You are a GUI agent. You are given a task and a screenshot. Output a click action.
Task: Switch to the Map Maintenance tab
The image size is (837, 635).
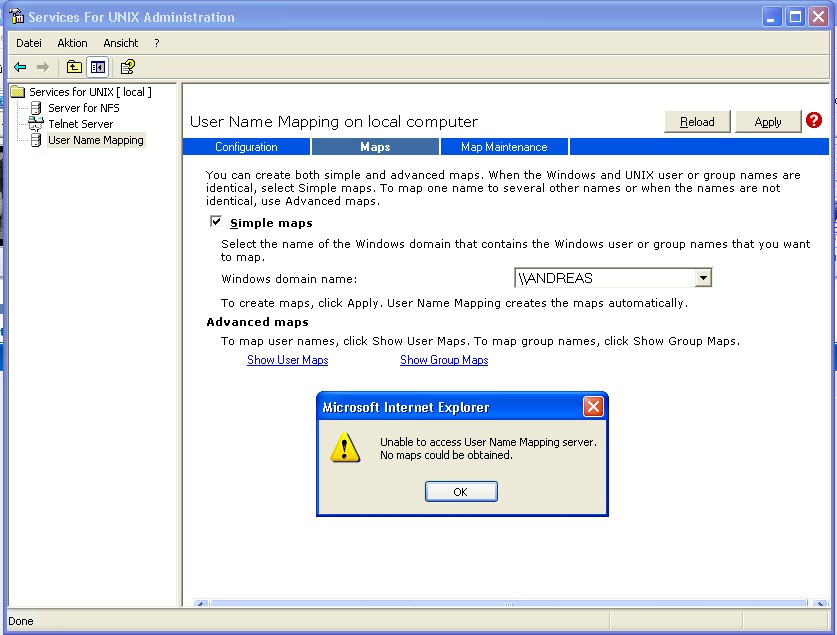[504, 147]
